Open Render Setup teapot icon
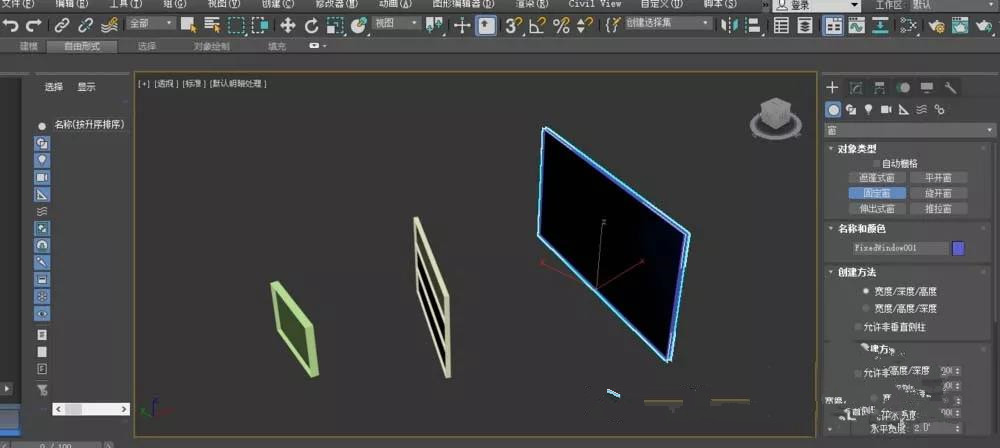The width and height of the screenshot is (1000, 448). pyautogui.click(x=936, y=26)
